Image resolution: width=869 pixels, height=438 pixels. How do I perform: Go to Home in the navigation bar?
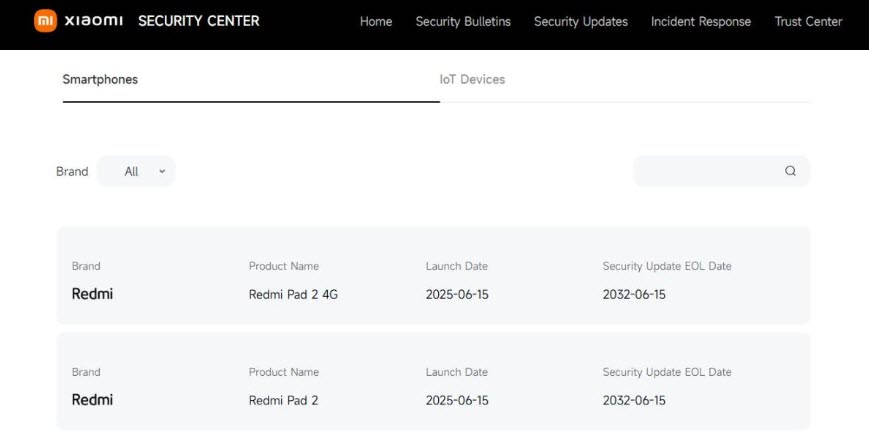coord(376,22)
